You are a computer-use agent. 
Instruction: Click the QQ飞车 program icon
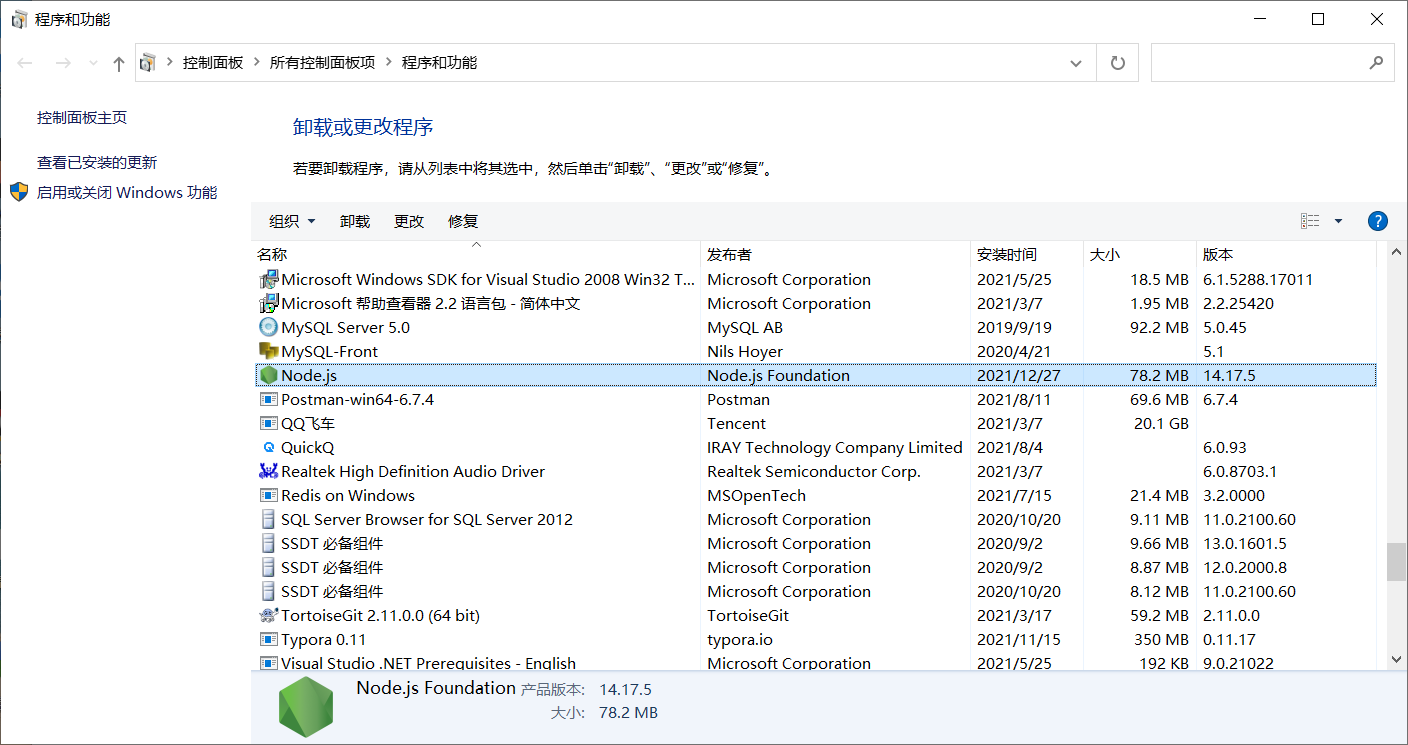[x=268, y=423]
